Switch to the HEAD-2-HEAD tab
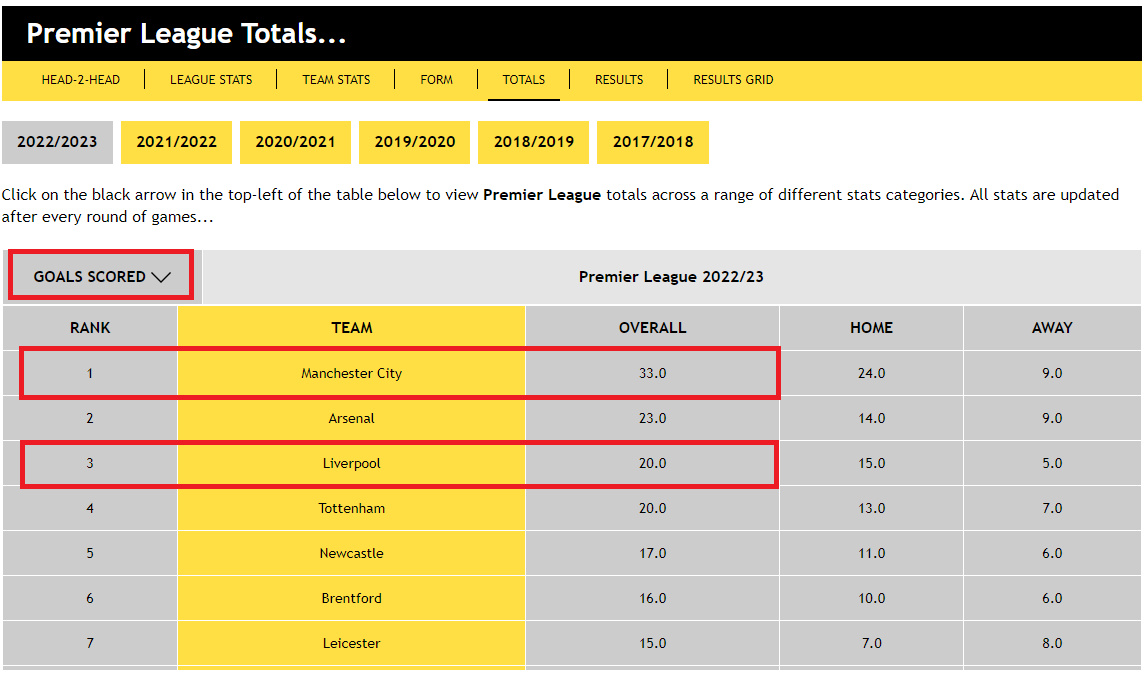This screenshot has height=675, width=1144. pos(81,80)
